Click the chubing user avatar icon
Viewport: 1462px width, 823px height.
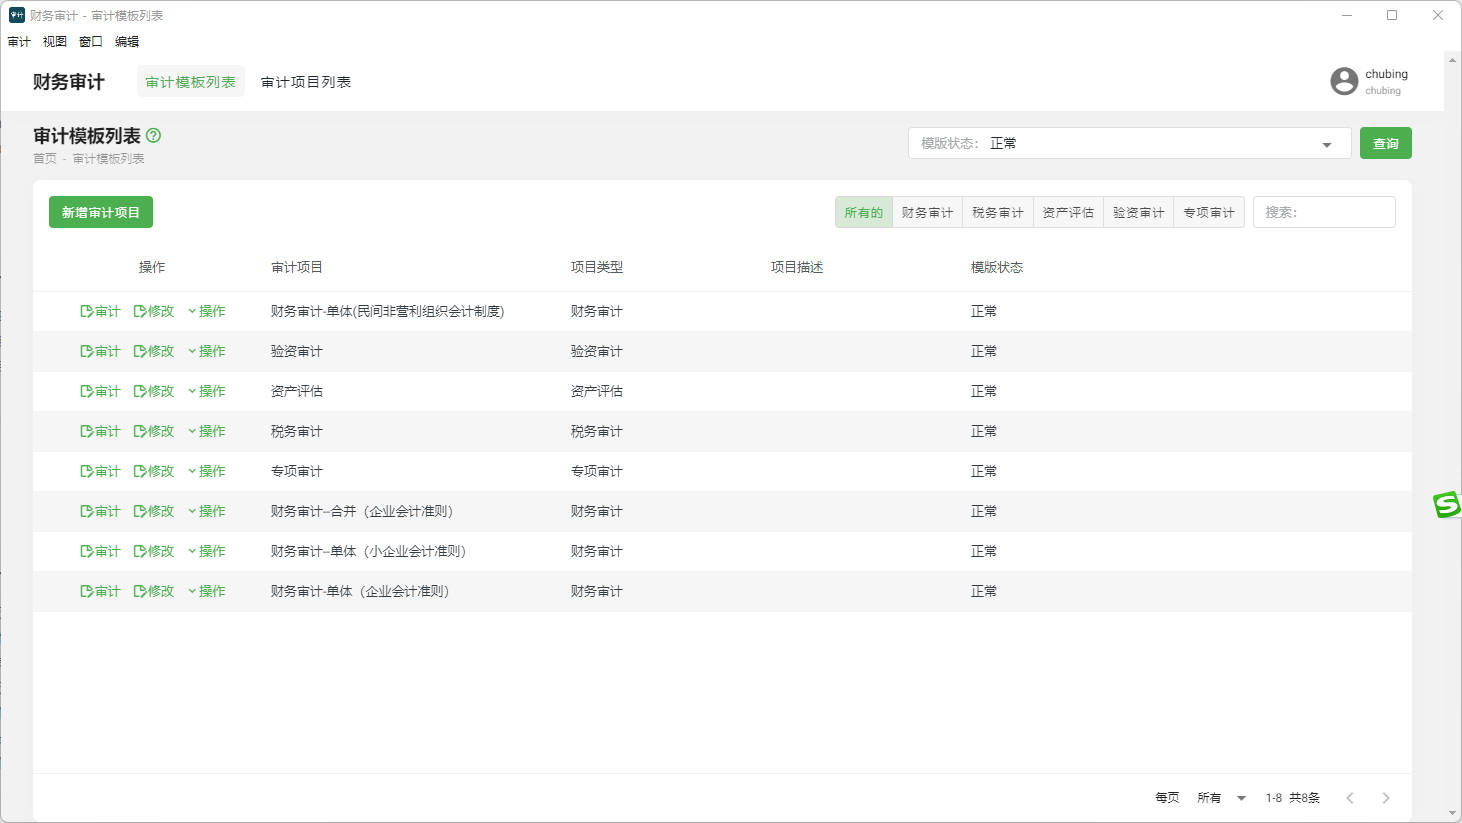1344,81
